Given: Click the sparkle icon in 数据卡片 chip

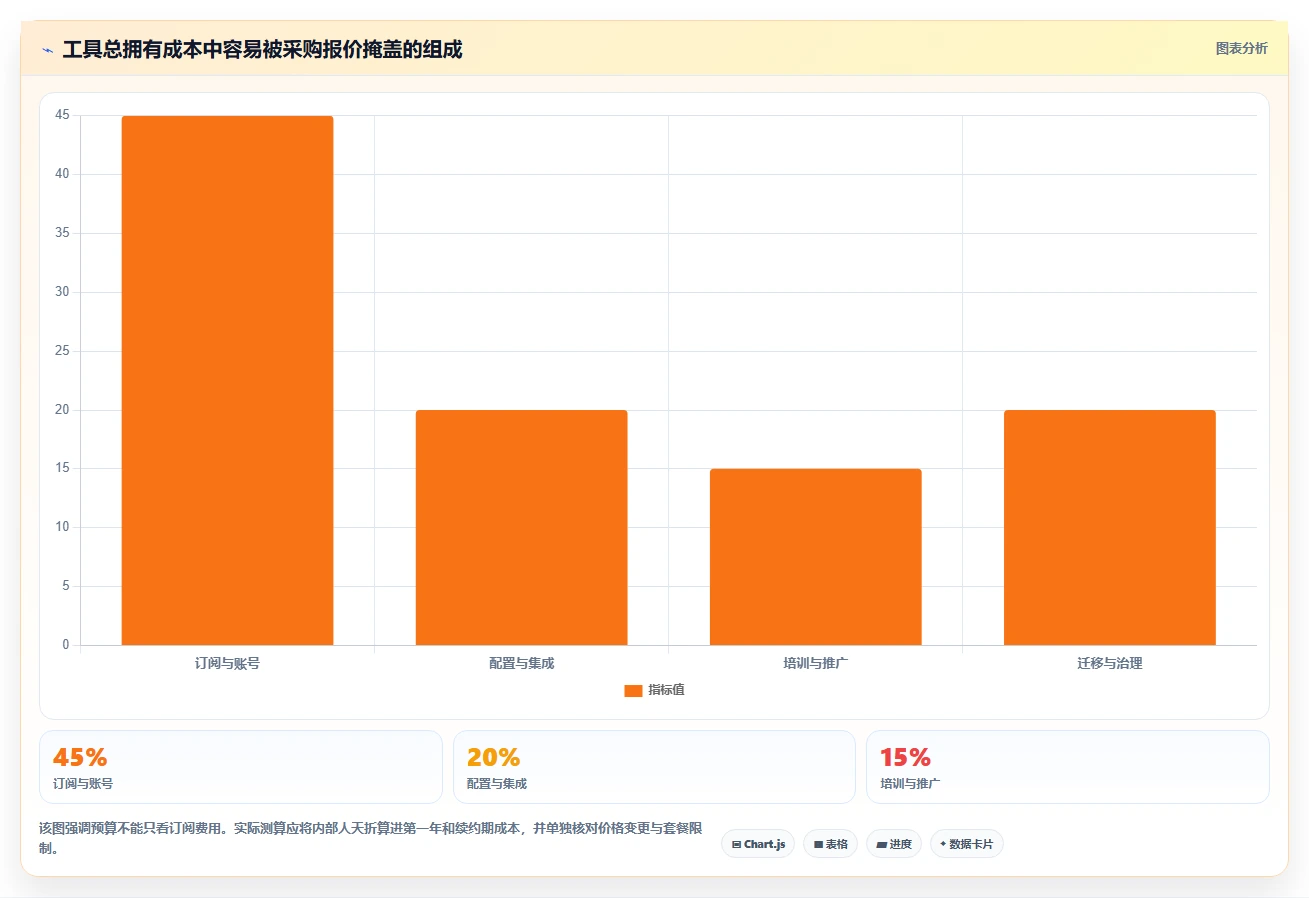Looking at the screenshot, I should pyautogui.click(x=943, y=844).
